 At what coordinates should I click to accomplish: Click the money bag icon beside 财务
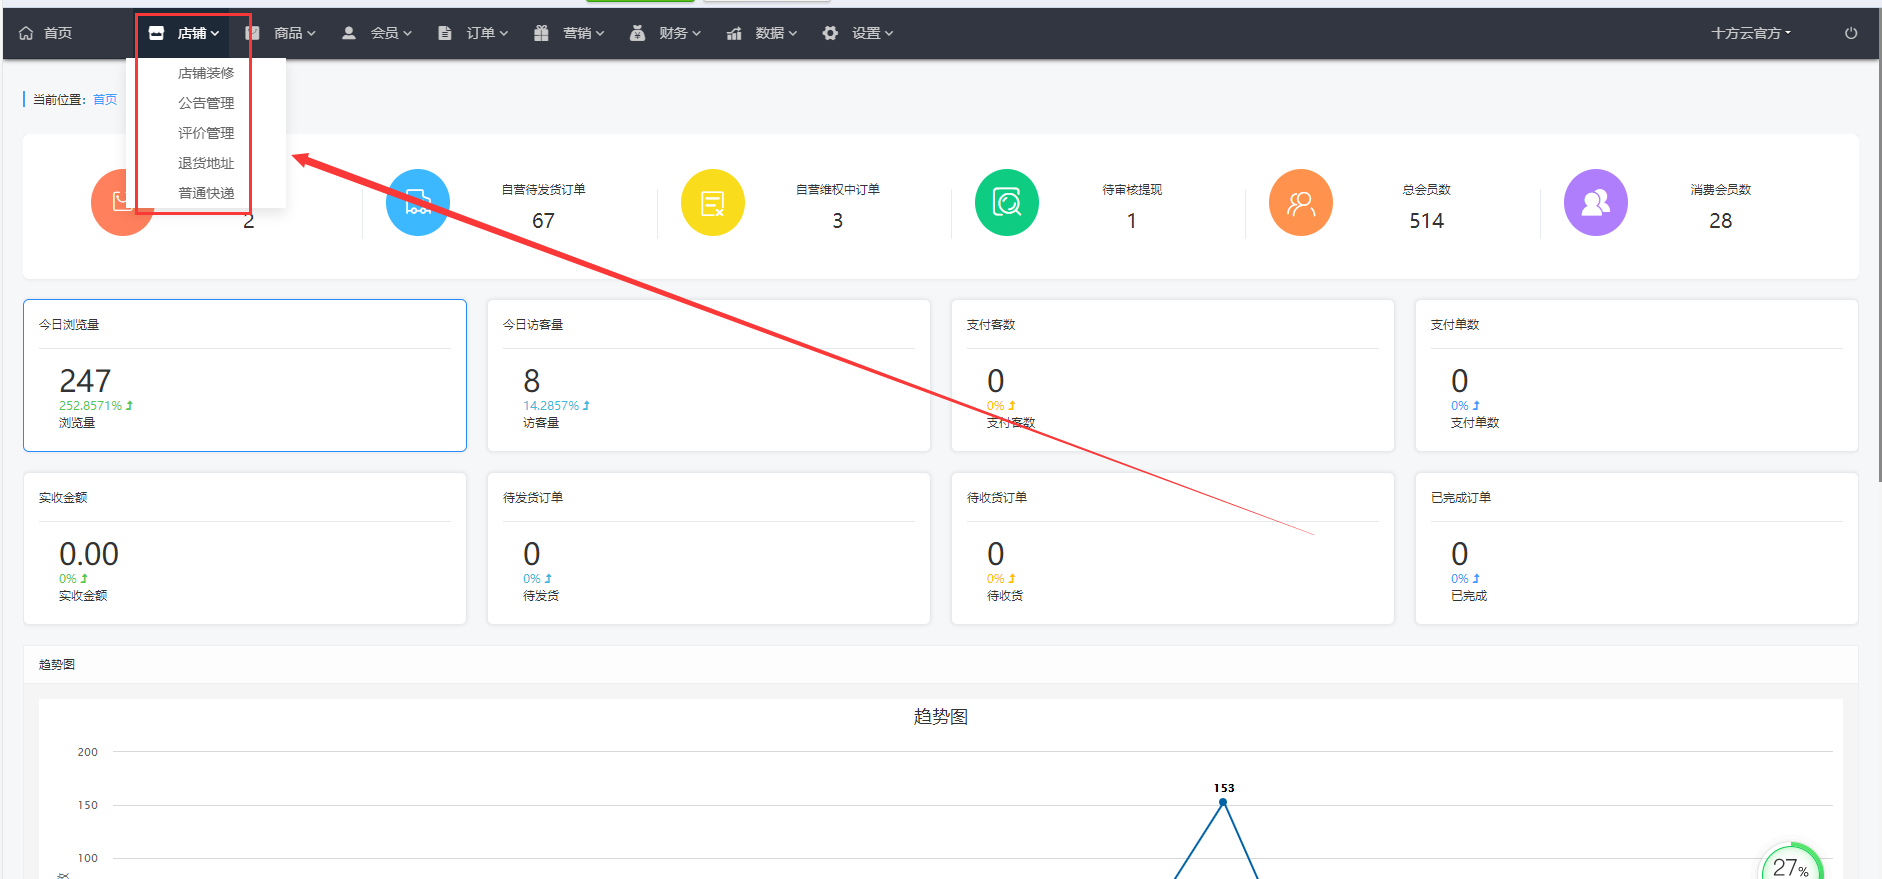tap(637, 33)
